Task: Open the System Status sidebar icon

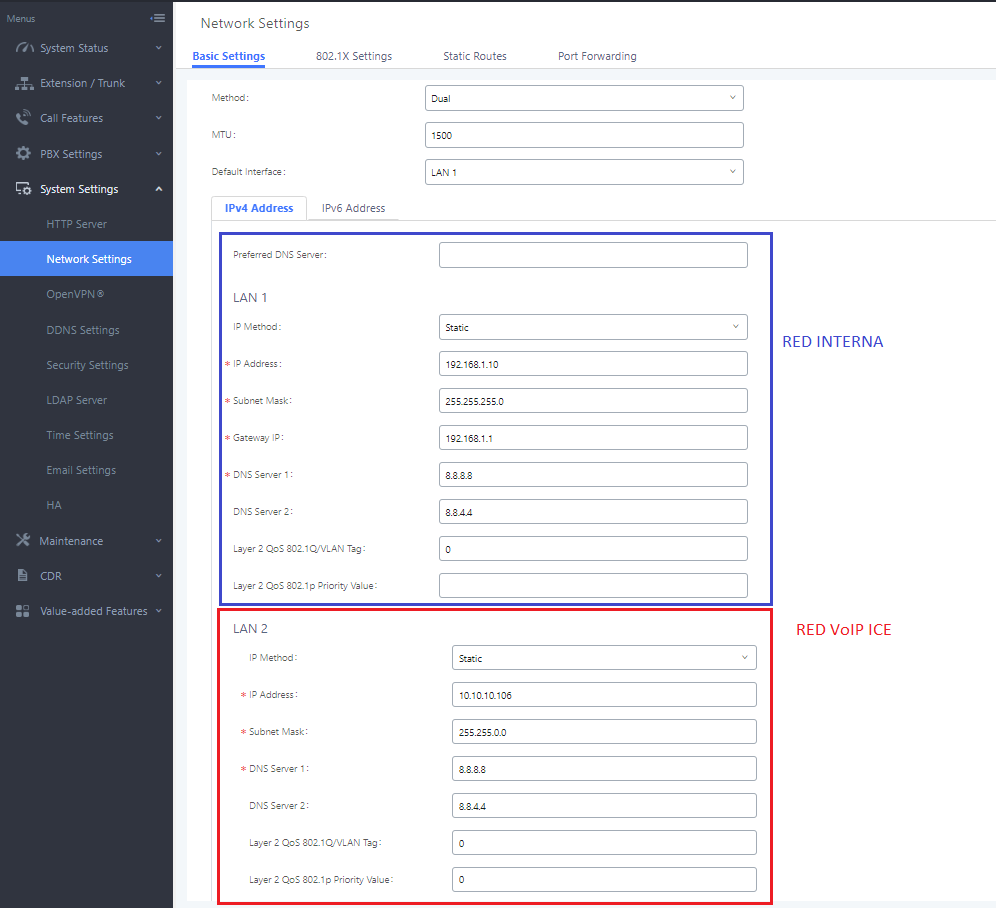Action: pos(23,48)
